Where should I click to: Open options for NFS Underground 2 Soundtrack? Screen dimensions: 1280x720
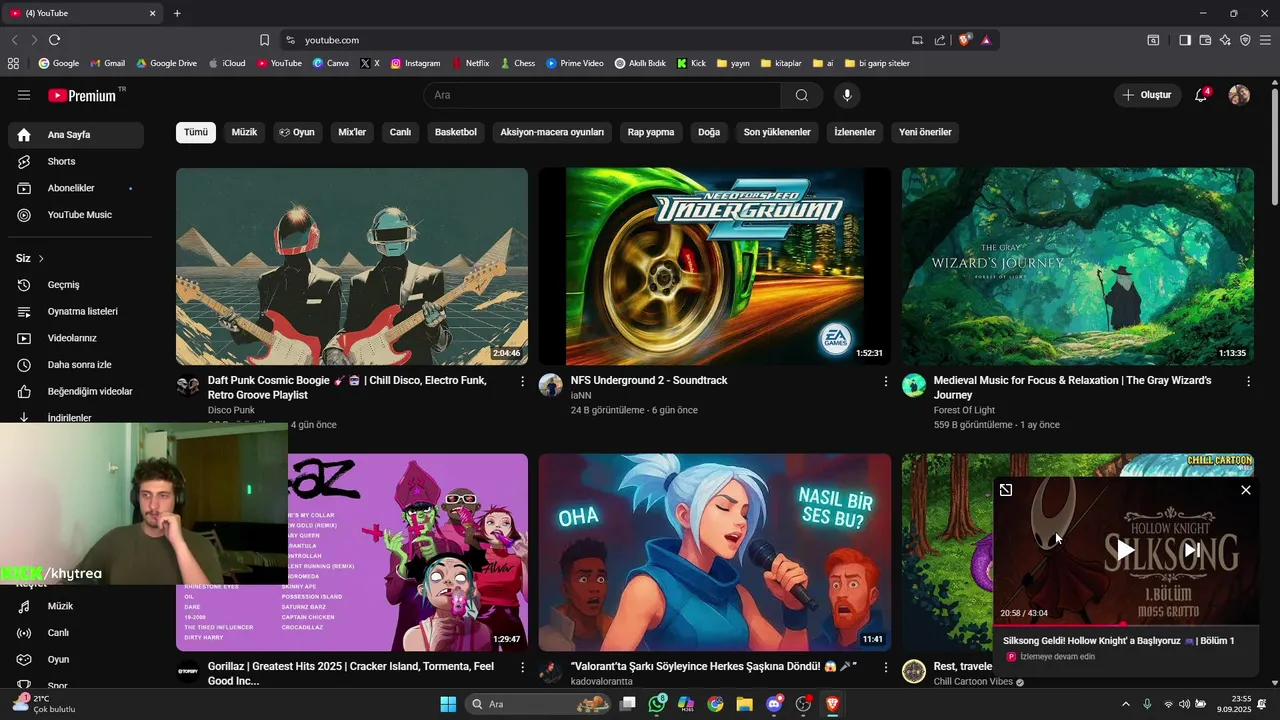click(x=885, y=381)
